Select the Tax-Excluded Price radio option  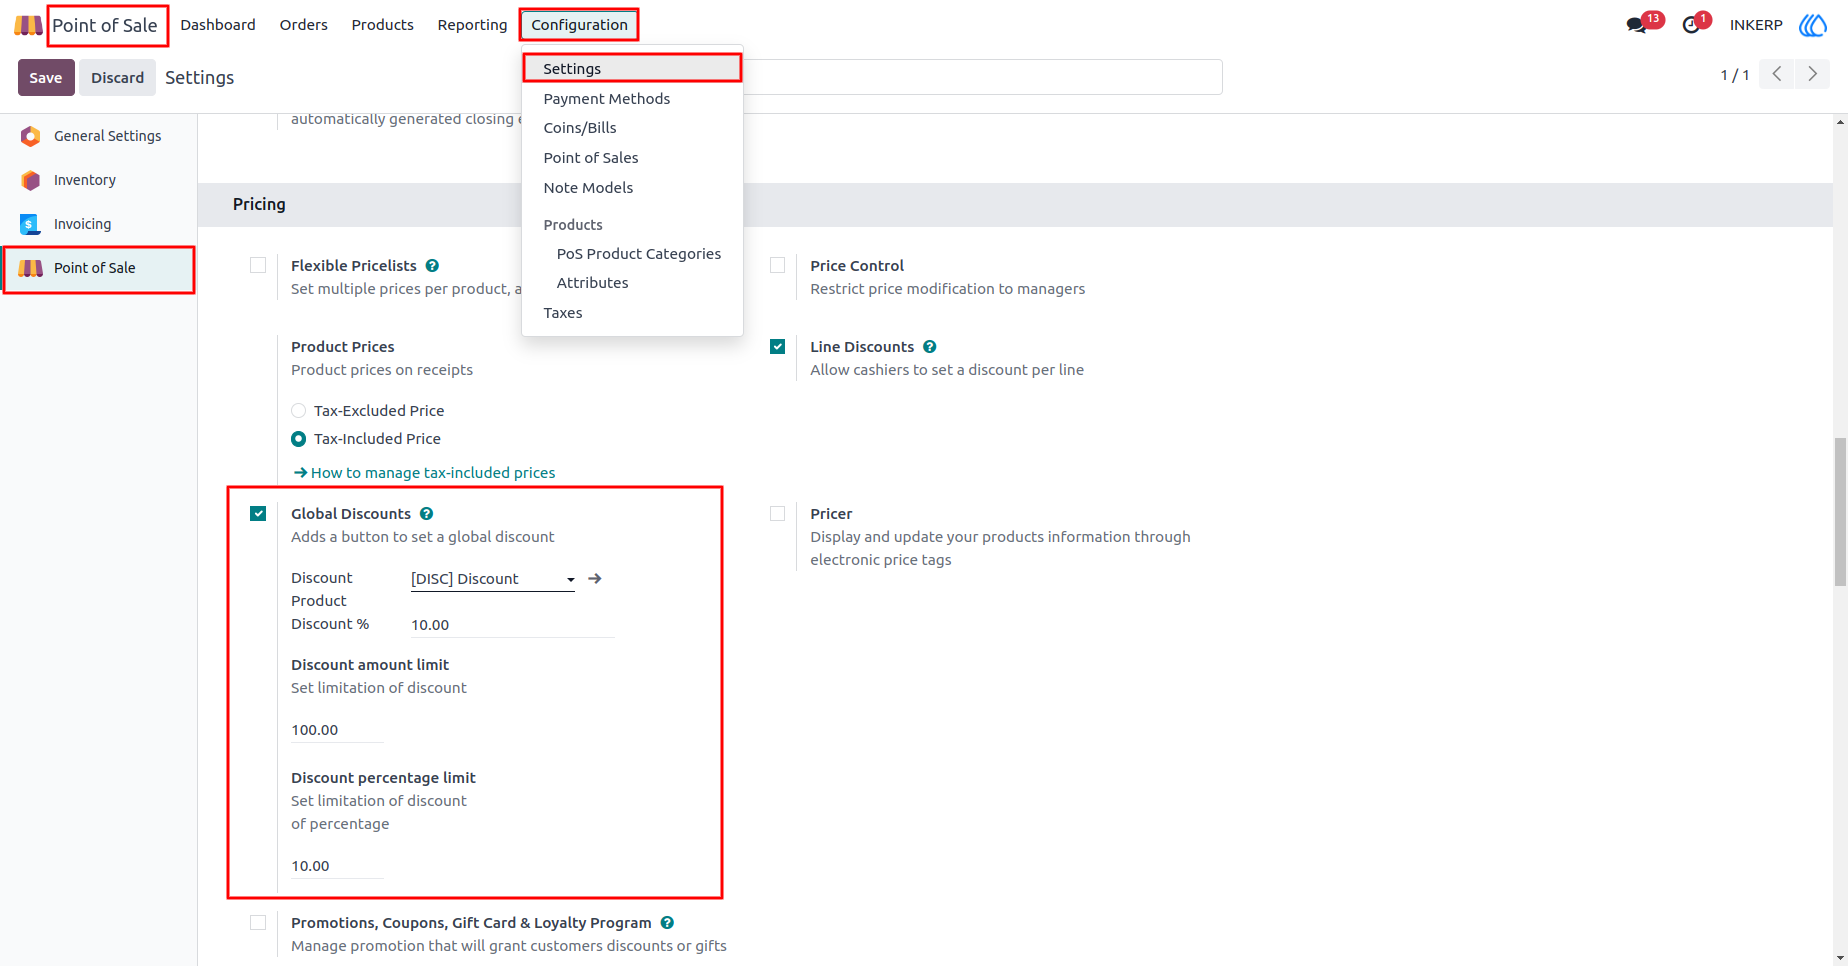pos(298,411)
